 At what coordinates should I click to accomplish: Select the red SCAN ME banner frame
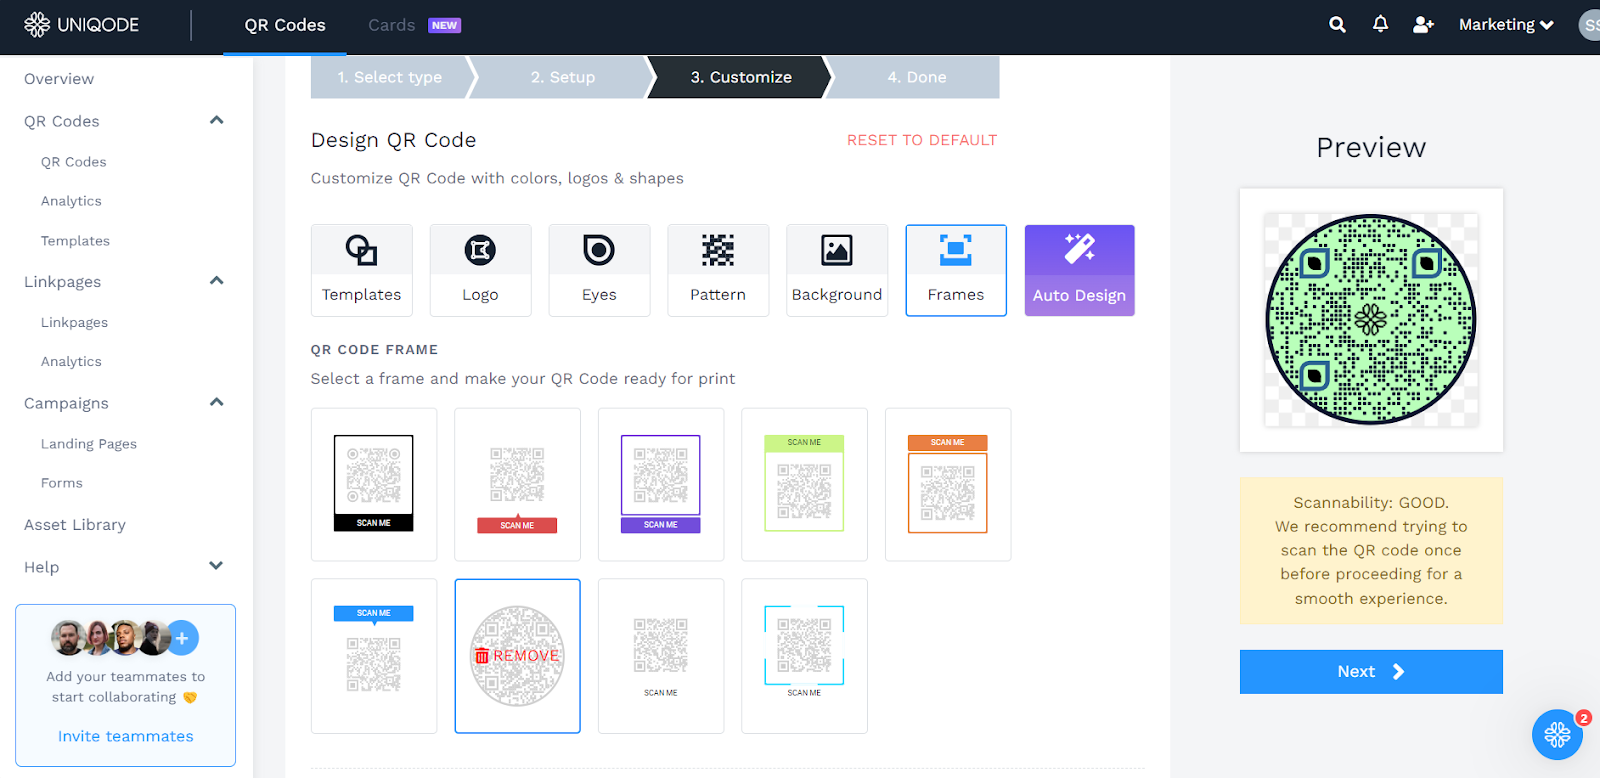[517, 484]
